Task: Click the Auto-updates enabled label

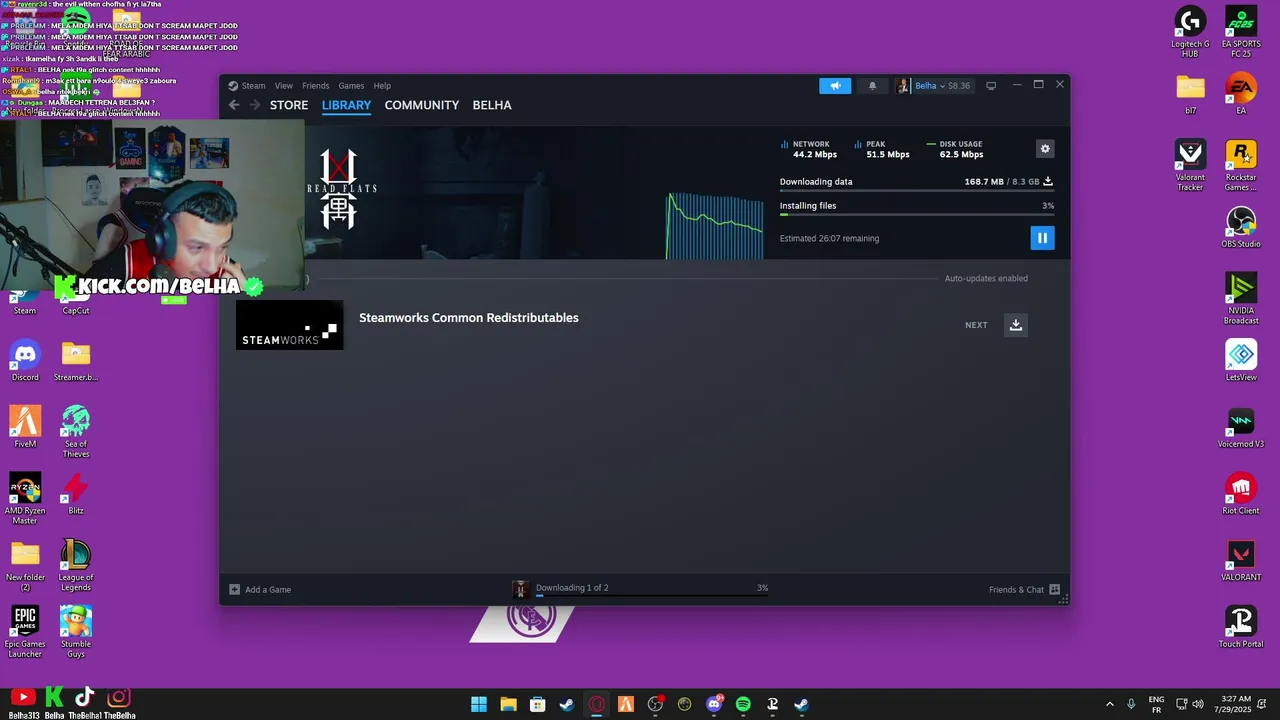Action: 986,278
